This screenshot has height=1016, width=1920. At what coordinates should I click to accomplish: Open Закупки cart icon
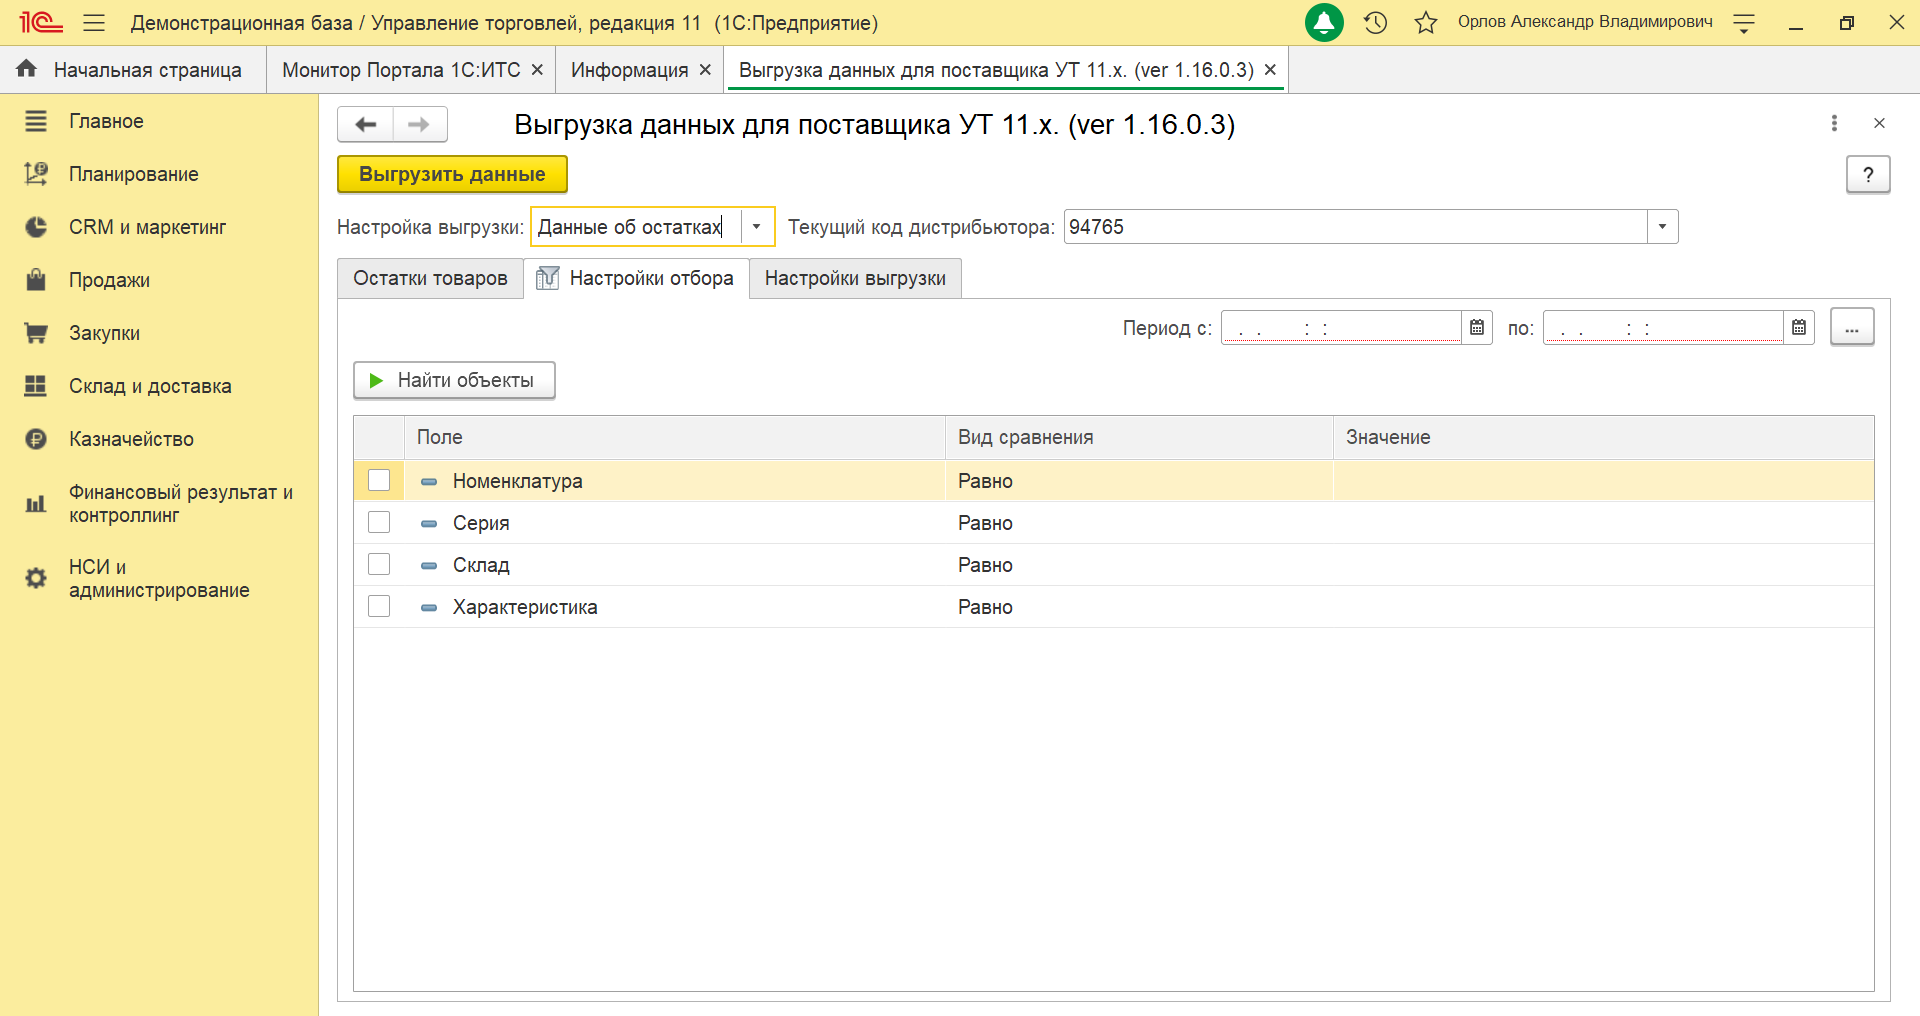[36, 333]
